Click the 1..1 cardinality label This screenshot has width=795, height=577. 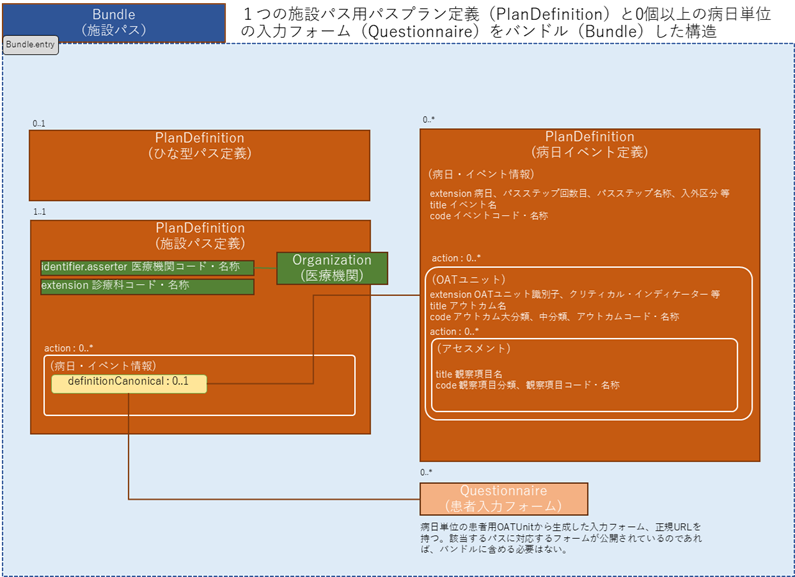[40, 212]
